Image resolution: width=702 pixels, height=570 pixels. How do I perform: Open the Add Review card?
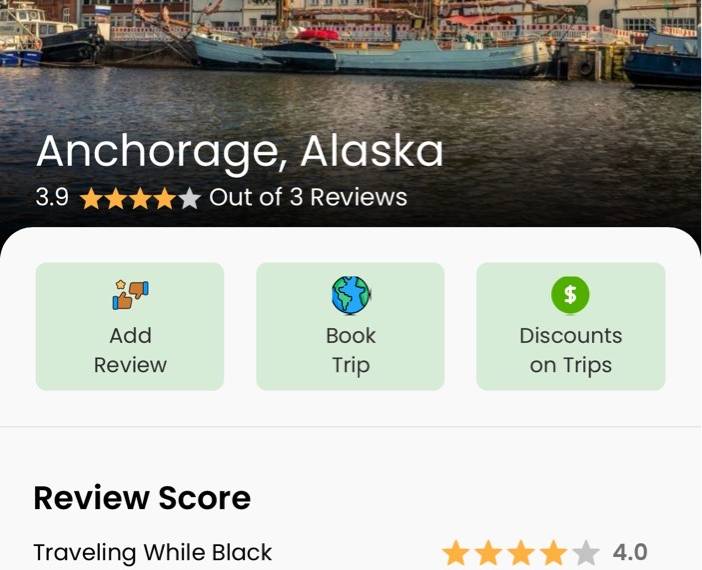(x=130, y=326)
